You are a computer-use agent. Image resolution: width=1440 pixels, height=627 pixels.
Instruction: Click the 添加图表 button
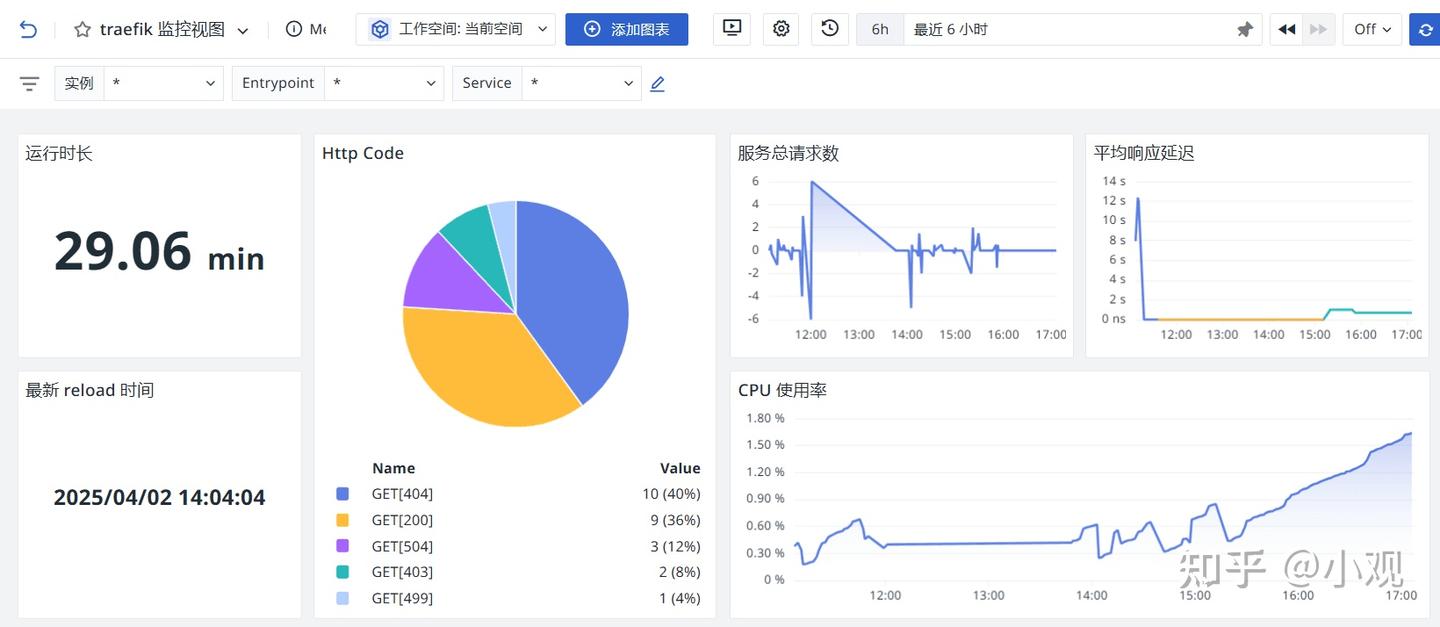(x=627, y=29)
